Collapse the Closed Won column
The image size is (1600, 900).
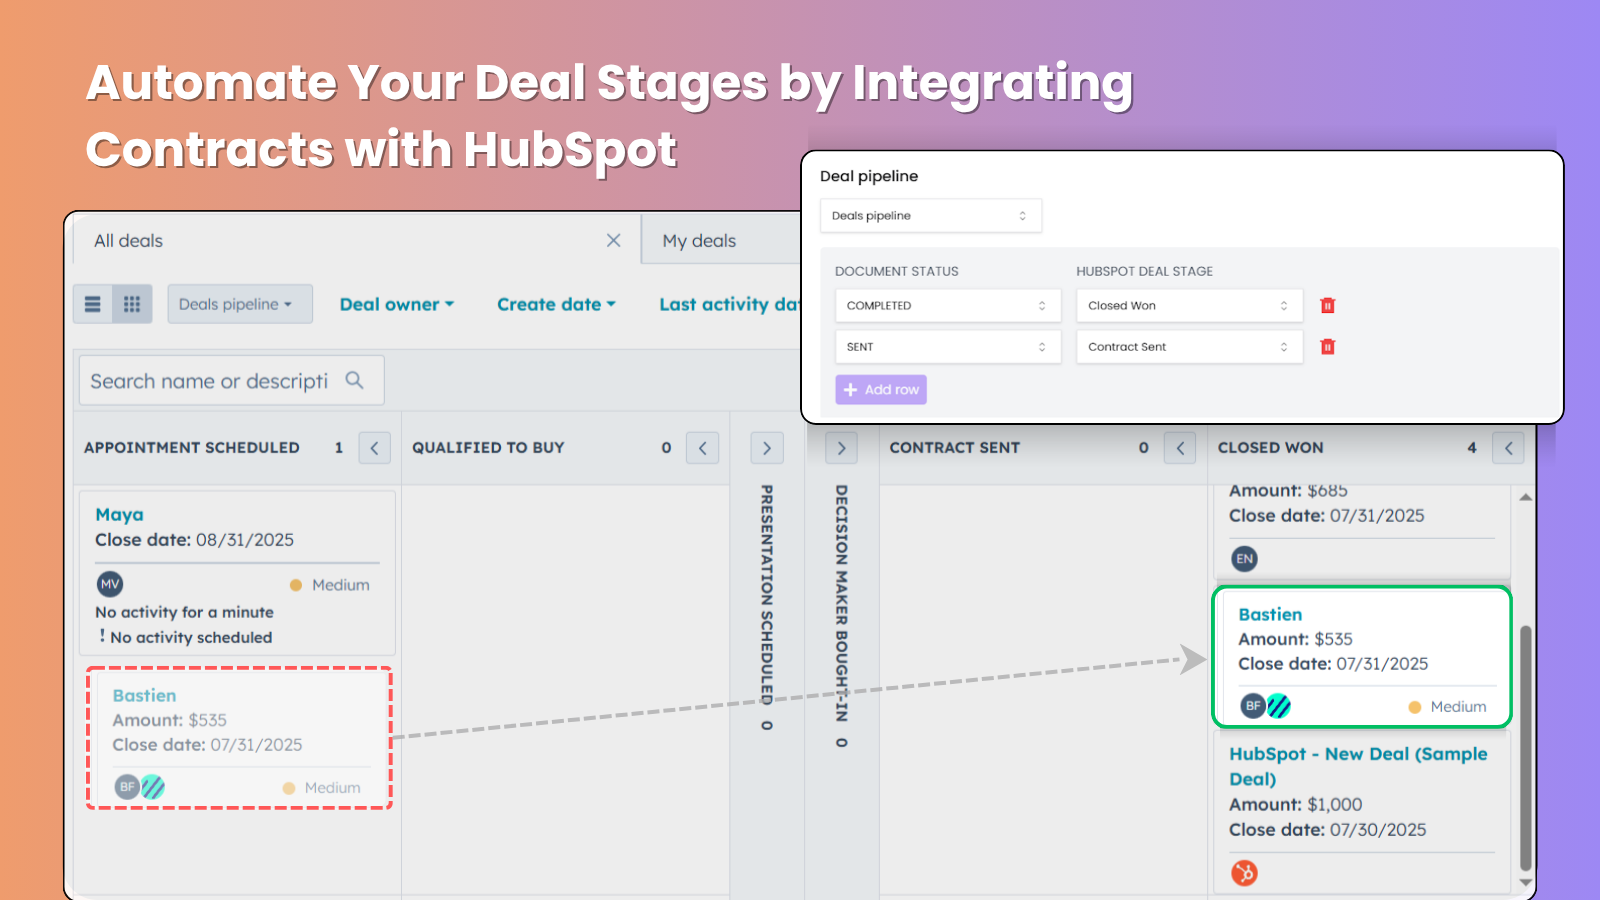1508,448
